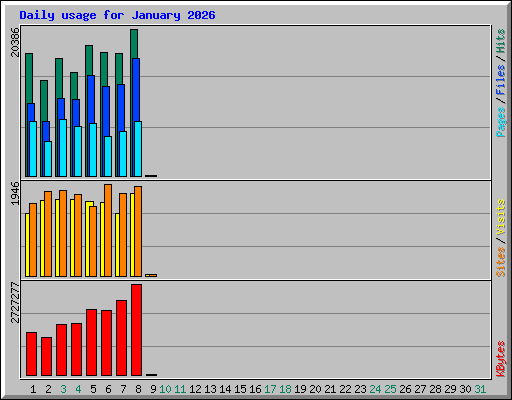512x400 pixels.
Task: Click the orange Sites bar for day 8
Action: [x=138, y=231]
